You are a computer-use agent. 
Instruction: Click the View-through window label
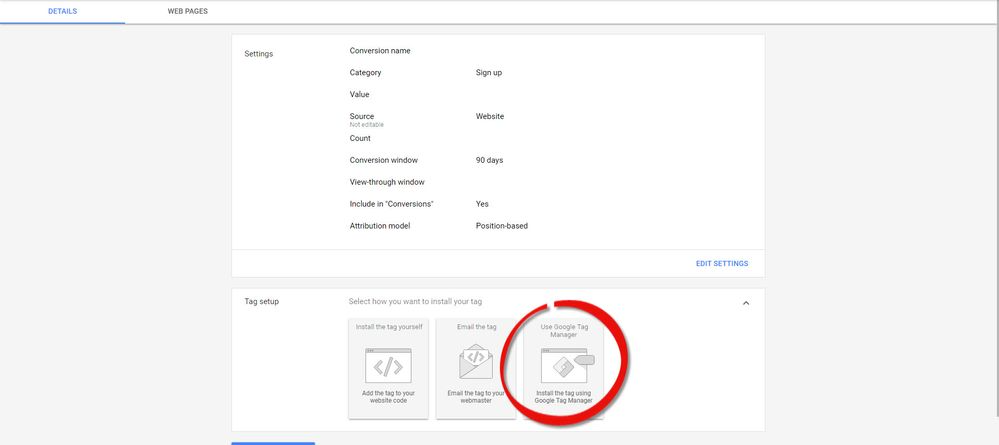point(387,182)
